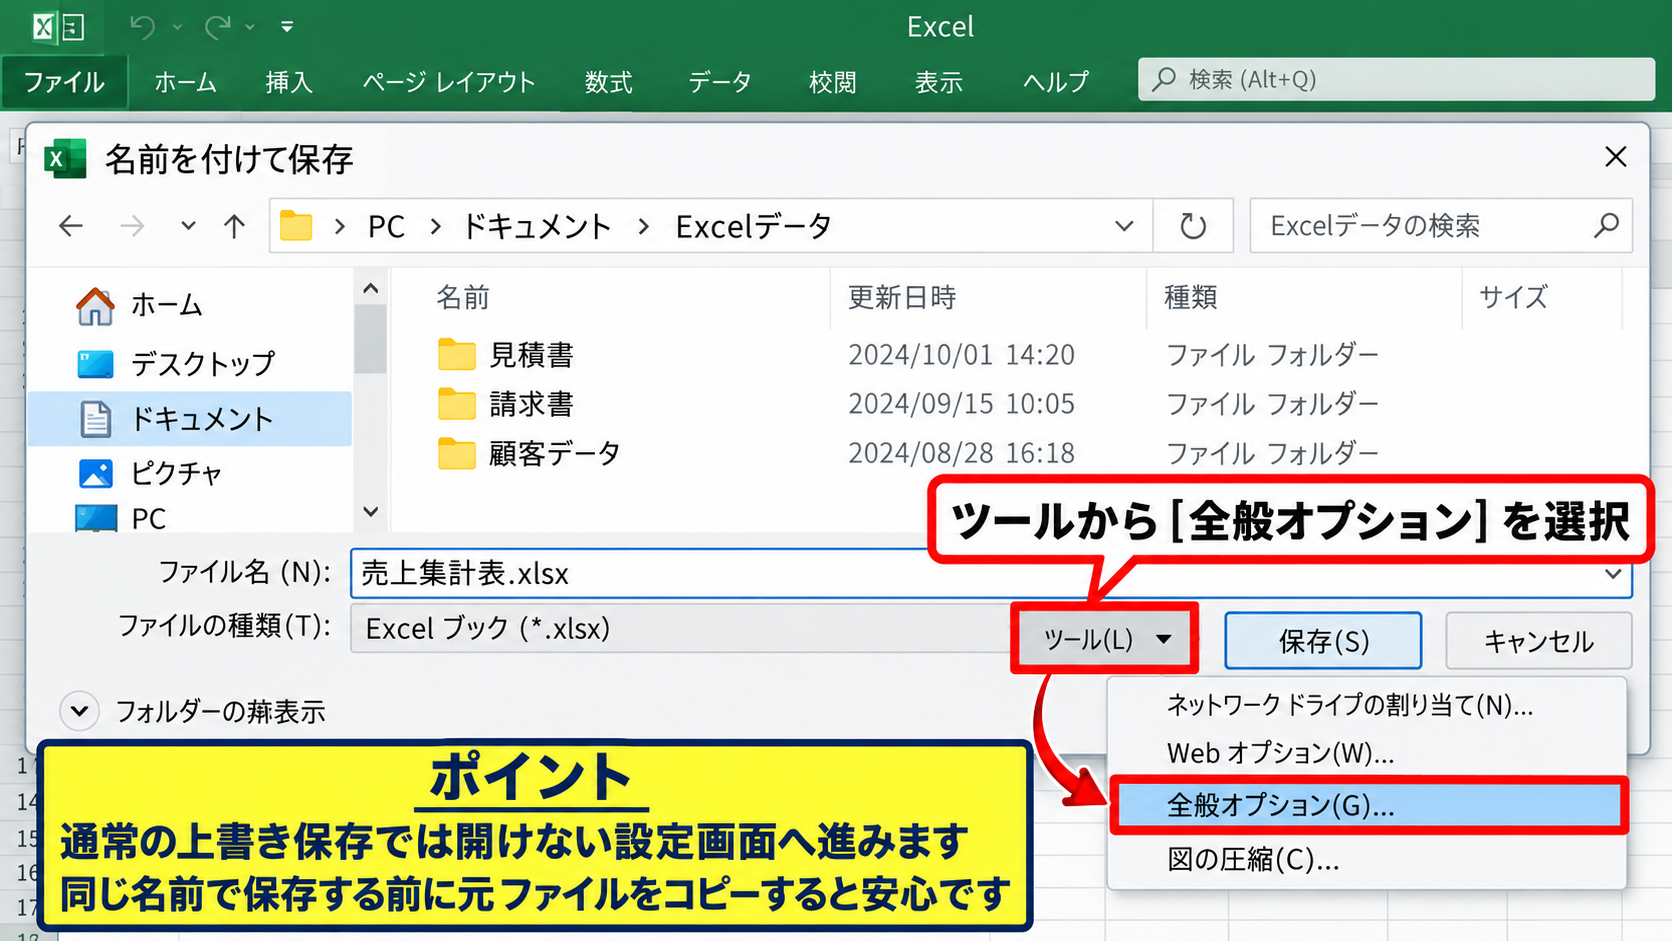Expand the address bar history dropdown
The width and height of the screenshot is (1672, 941).
[x=1124, y=226]
